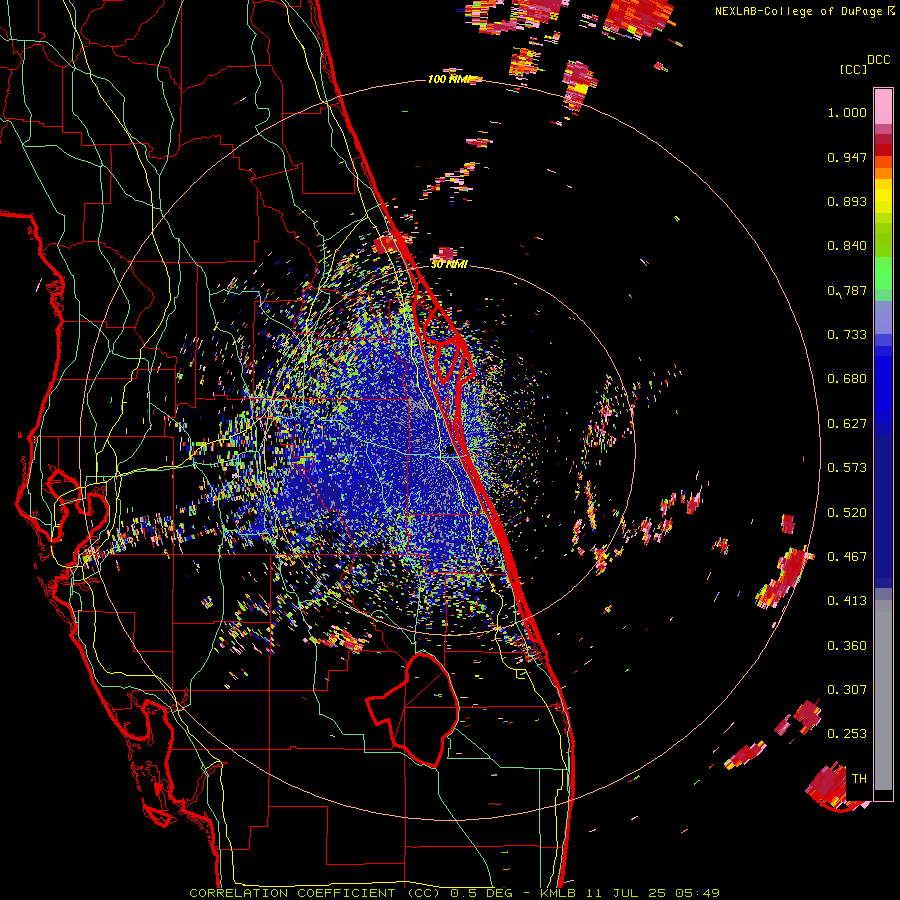Select the 0.573 scale label
This screenshot has width=900, height=900.
[x=847, y=468]
